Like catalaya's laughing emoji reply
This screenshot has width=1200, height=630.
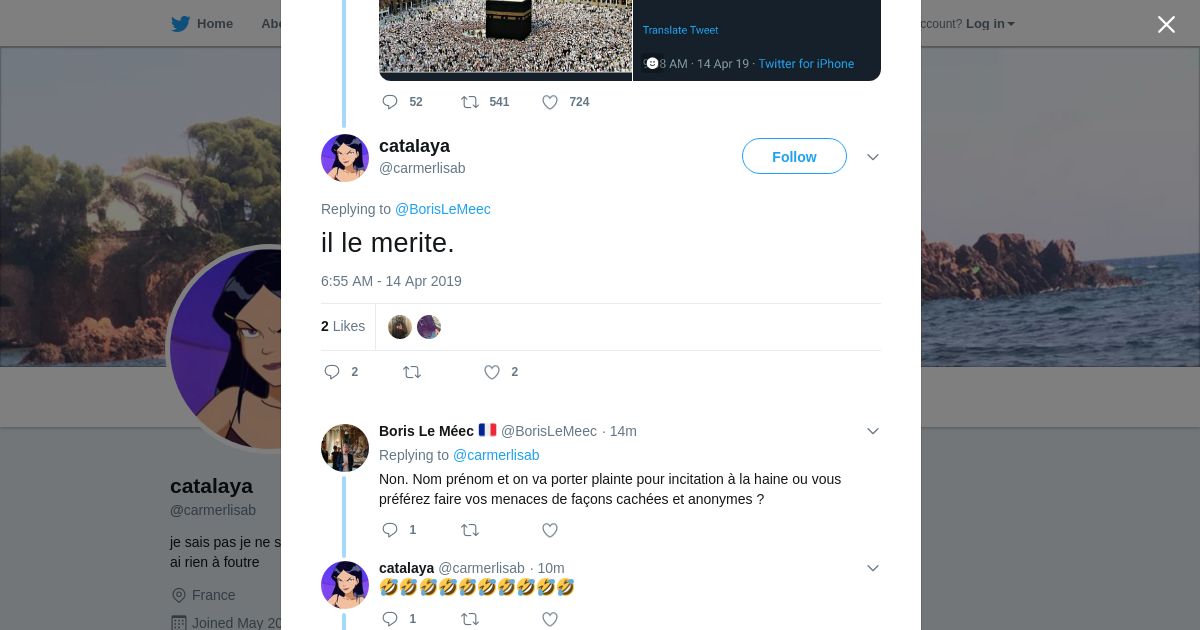[x=550, y=620]
